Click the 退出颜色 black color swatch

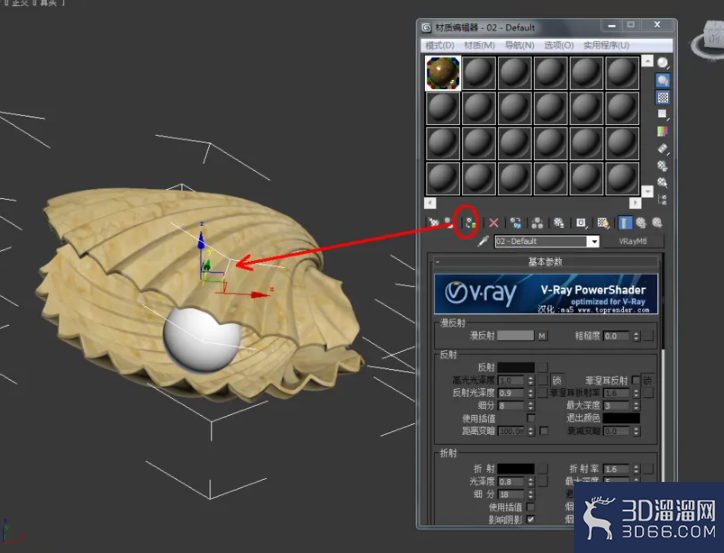point(621,418)
